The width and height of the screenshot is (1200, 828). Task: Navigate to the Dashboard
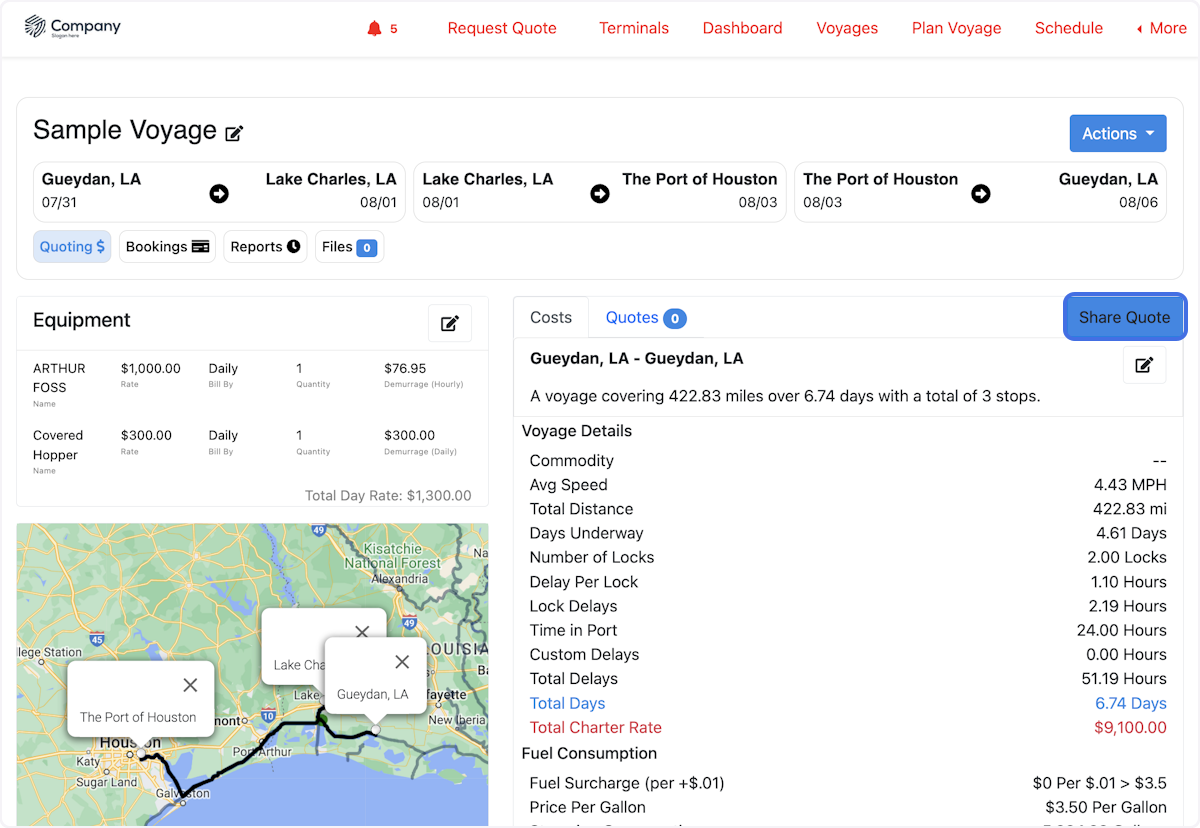coord(742,28)
